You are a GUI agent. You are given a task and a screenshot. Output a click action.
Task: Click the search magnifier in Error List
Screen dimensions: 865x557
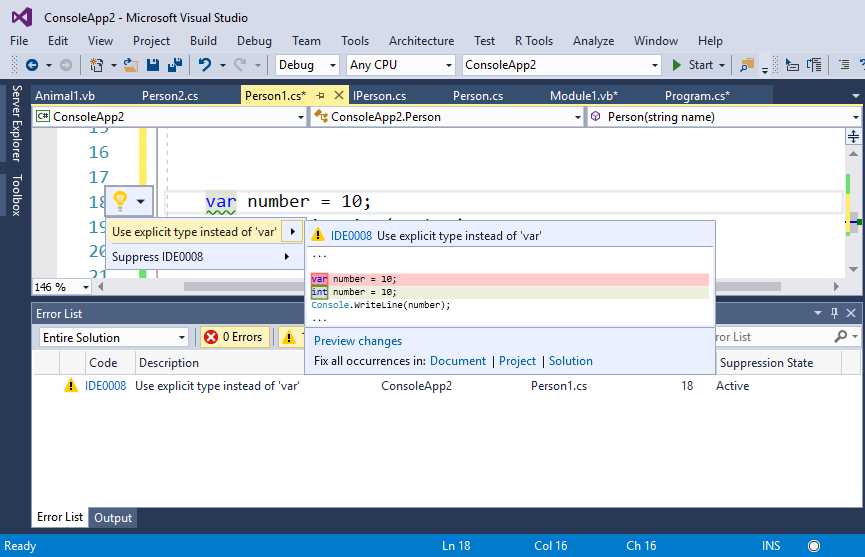click(x=841, y=336)
